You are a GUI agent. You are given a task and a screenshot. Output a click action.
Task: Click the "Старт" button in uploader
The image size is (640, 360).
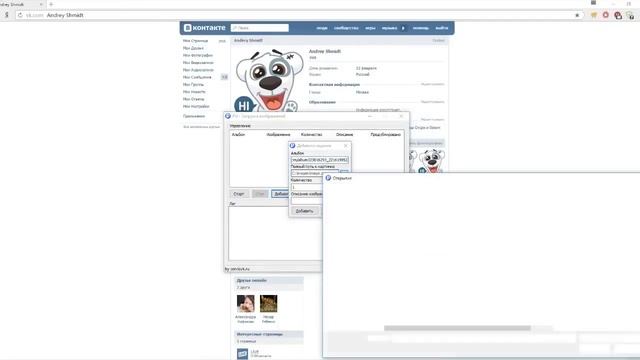coord(239,194)
